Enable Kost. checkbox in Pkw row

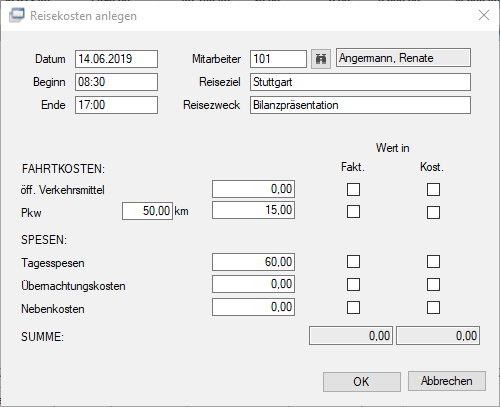point(433,212)
